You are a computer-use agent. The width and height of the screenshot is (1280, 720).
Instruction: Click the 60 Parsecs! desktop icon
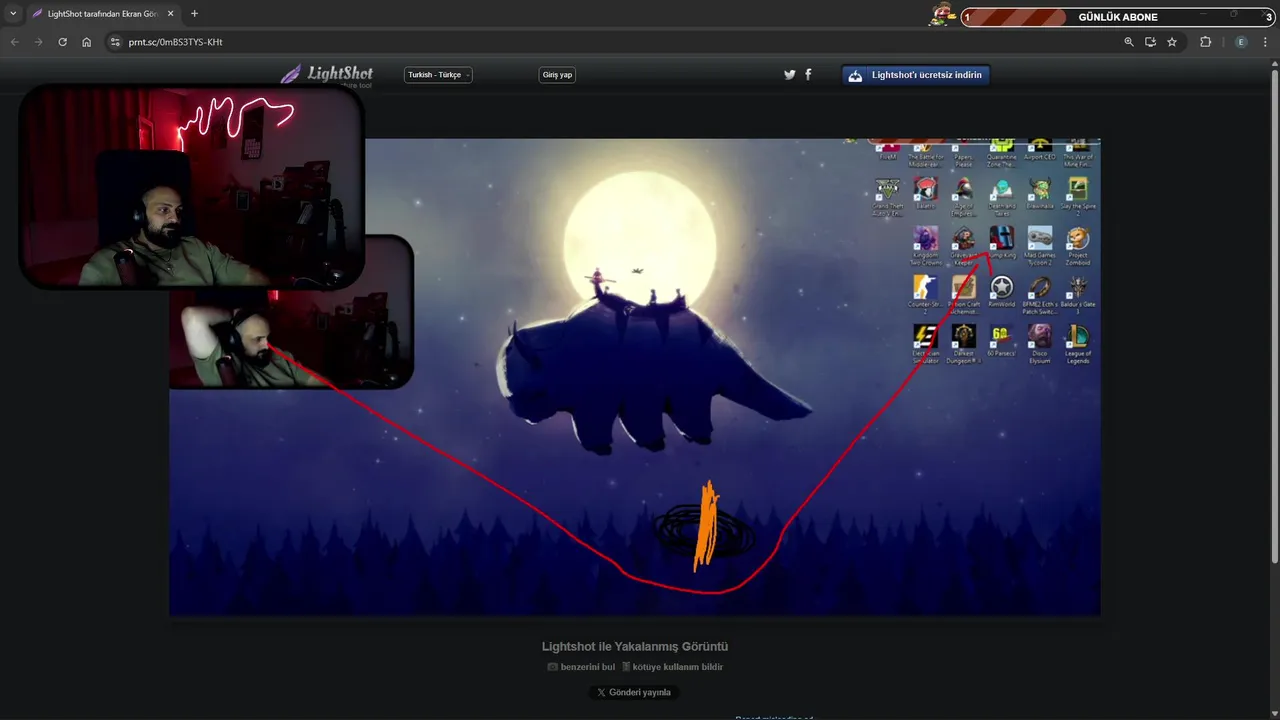pos(1001,341)
